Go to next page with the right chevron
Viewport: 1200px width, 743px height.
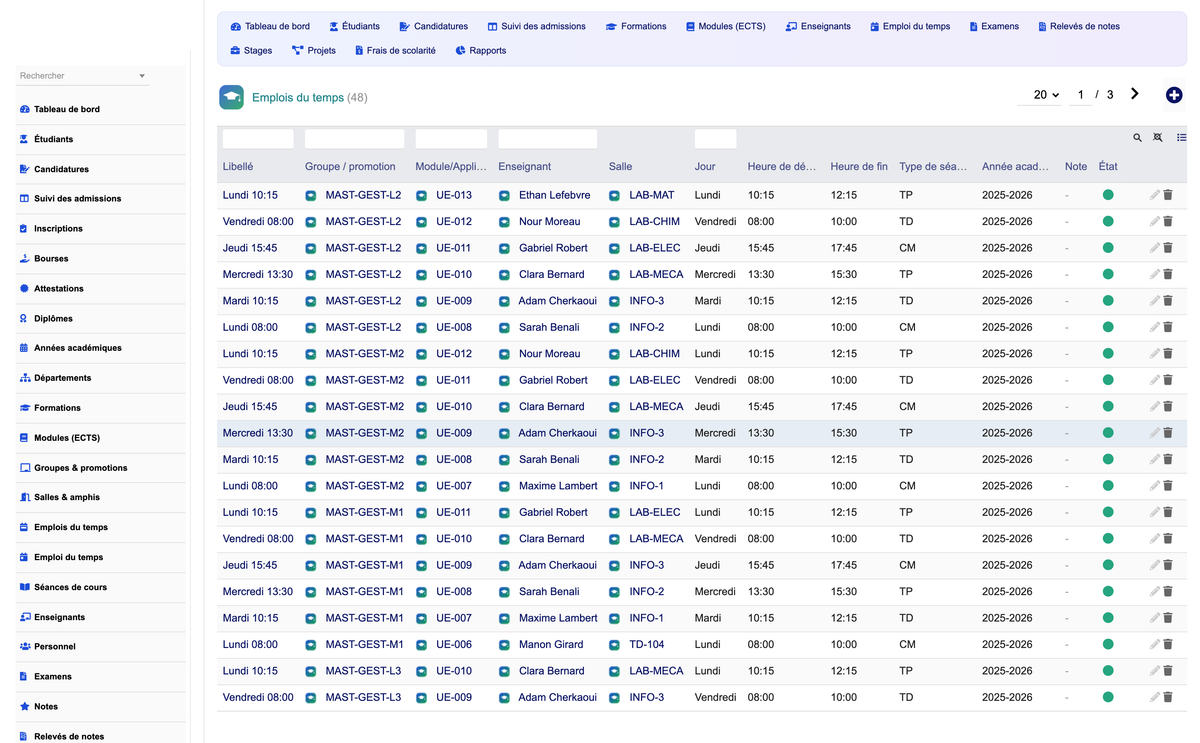tap(1135, 94)
